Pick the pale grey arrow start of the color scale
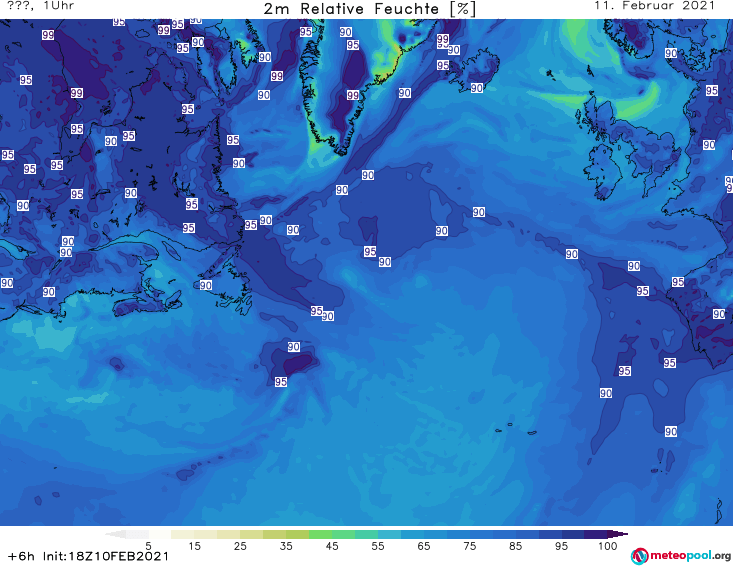The width and height of the screenshot is (733, 566). point(115,534)
